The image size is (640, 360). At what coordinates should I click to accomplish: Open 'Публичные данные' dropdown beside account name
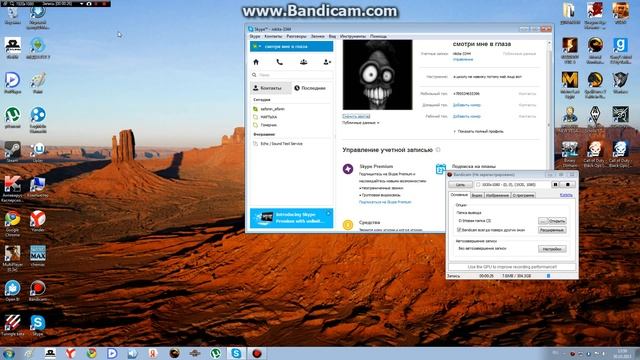click(519, 54)
